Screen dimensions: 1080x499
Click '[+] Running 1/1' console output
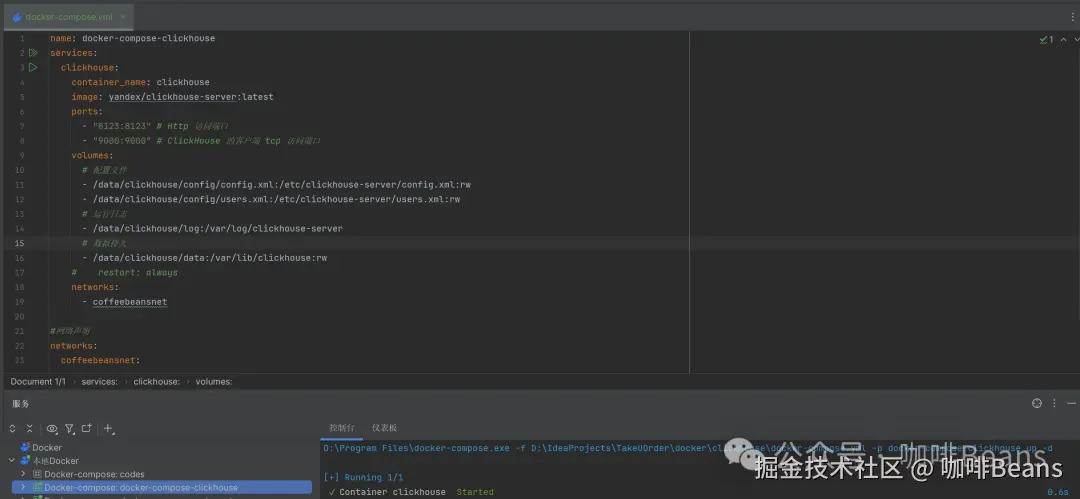pos(363,478)
